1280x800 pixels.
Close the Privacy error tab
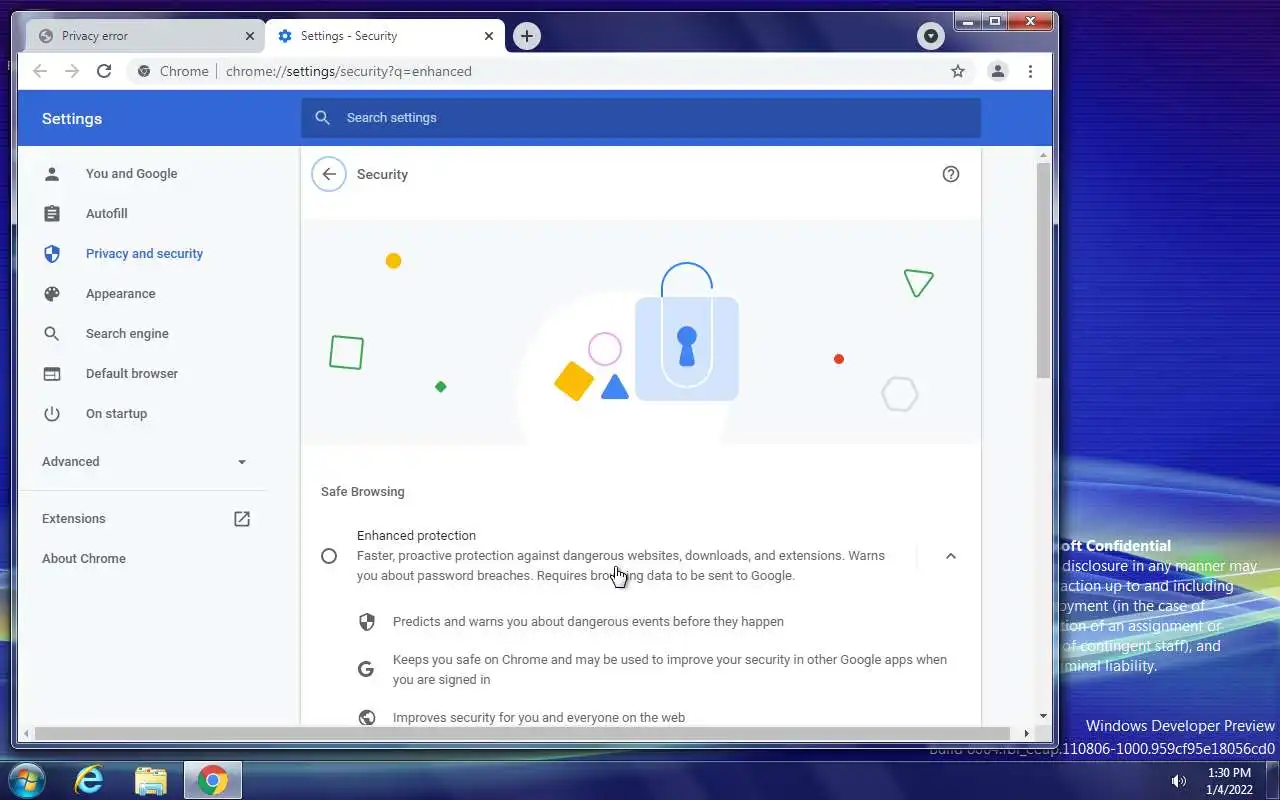point(250,36)
